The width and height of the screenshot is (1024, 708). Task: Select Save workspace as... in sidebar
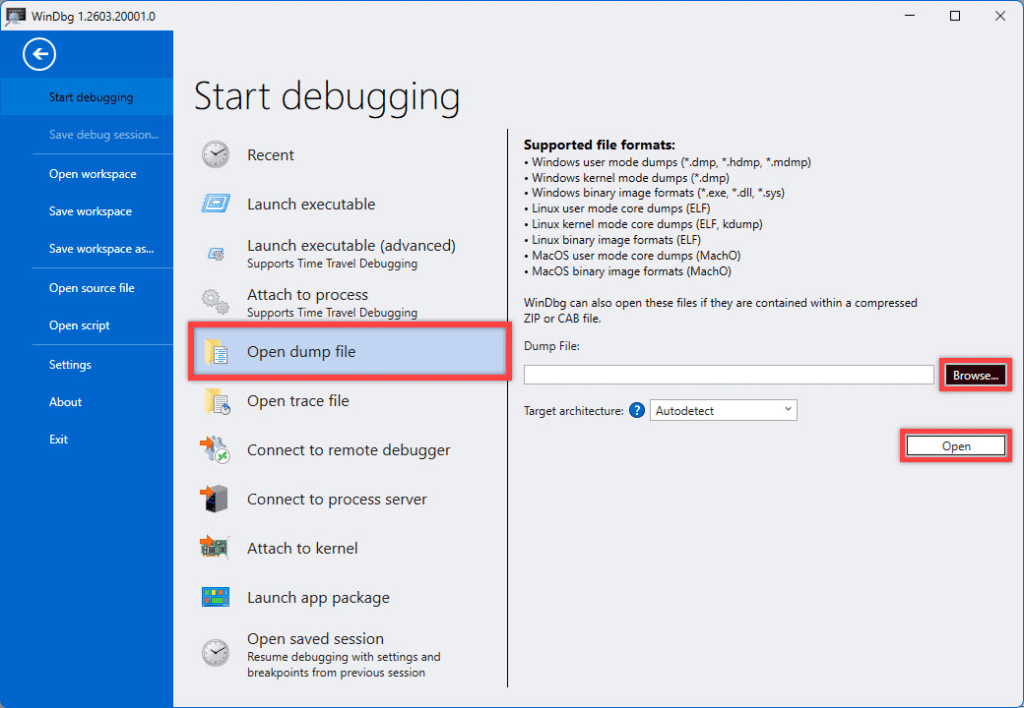[101, 249]
